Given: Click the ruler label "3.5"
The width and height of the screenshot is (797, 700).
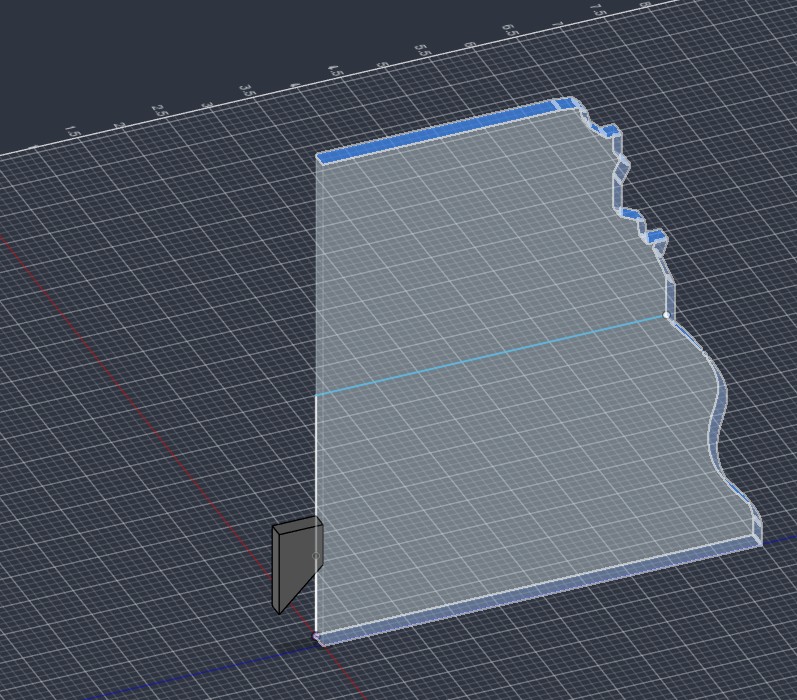Looking at the screenshot, I should (247, 91).
